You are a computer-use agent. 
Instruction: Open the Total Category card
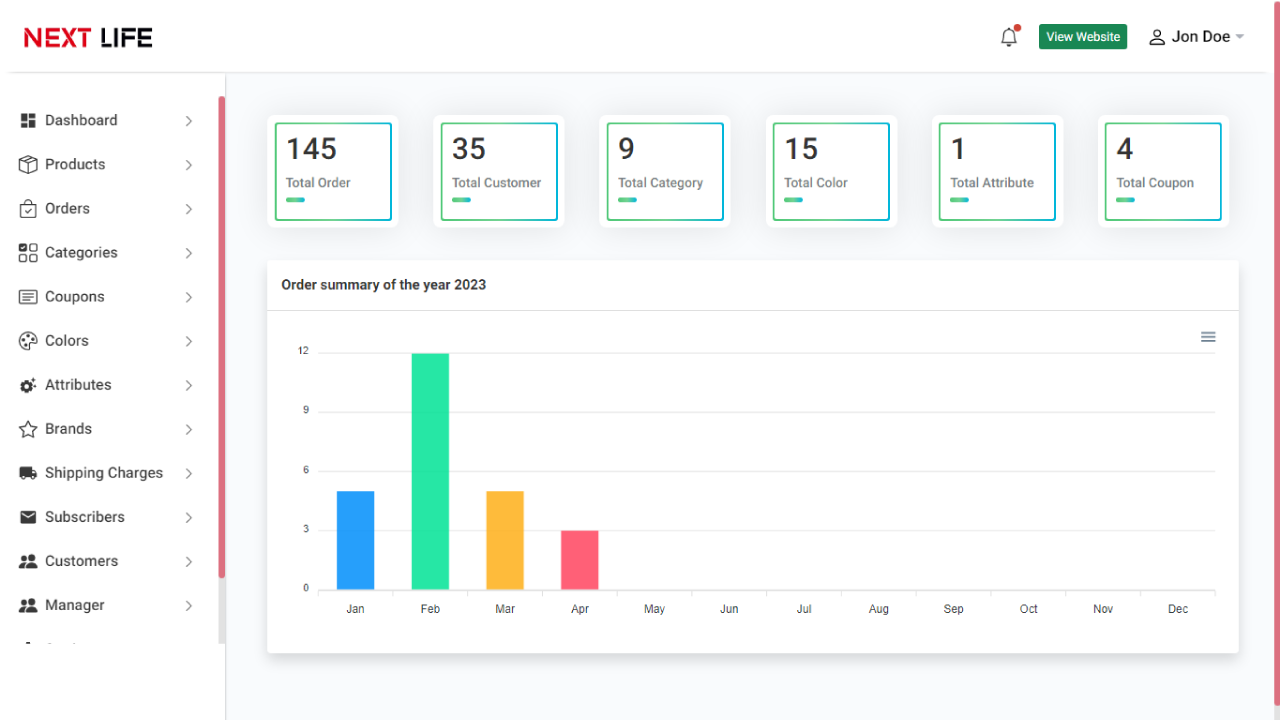(665, 171)
